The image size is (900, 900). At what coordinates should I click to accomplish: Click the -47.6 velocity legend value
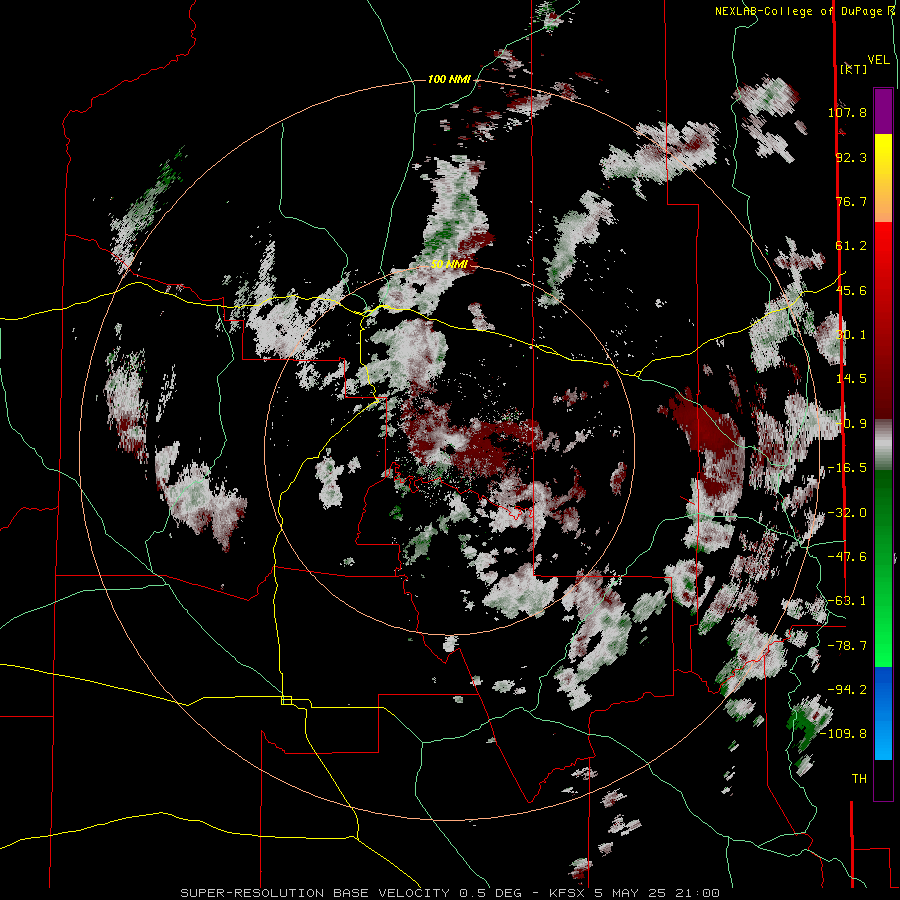click(847, 557)
